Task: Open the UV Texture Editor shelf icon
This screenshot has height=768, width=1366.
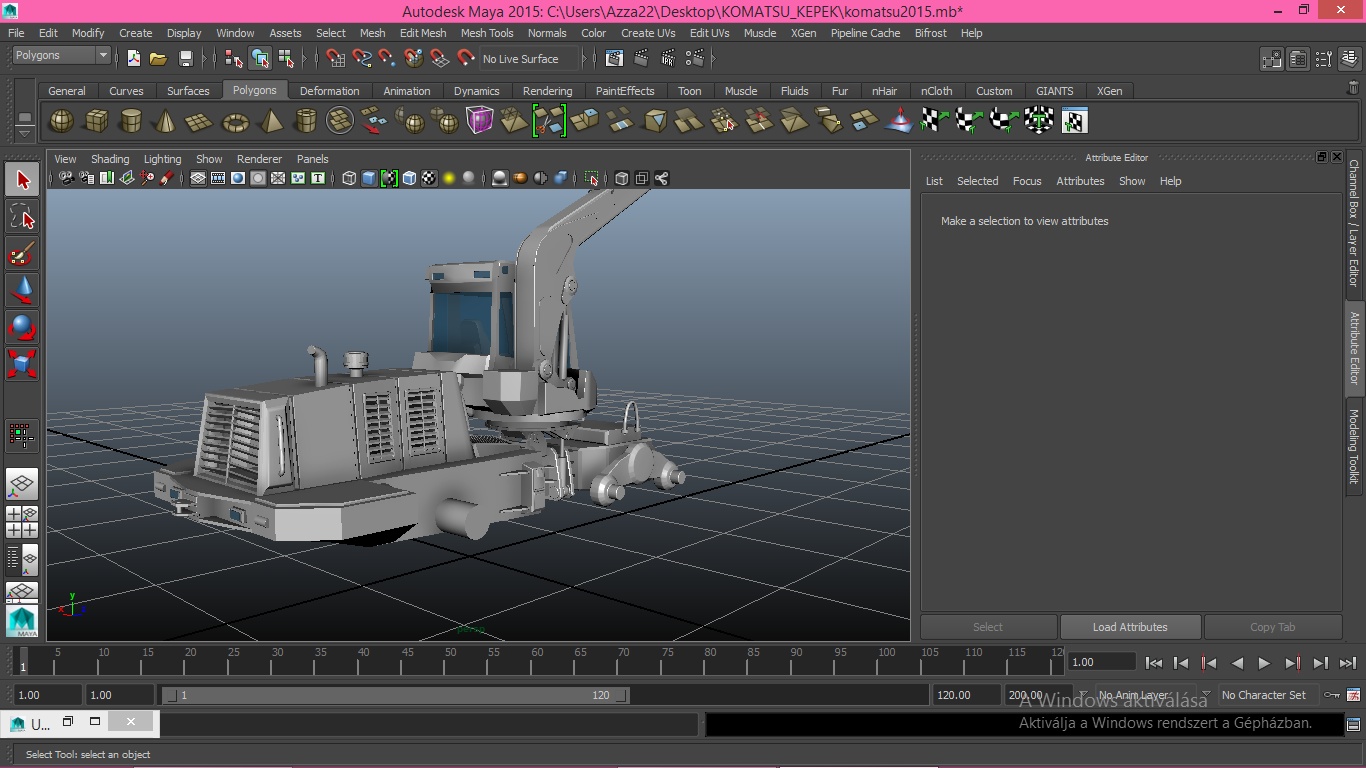Action: (x=1074, y=121)
